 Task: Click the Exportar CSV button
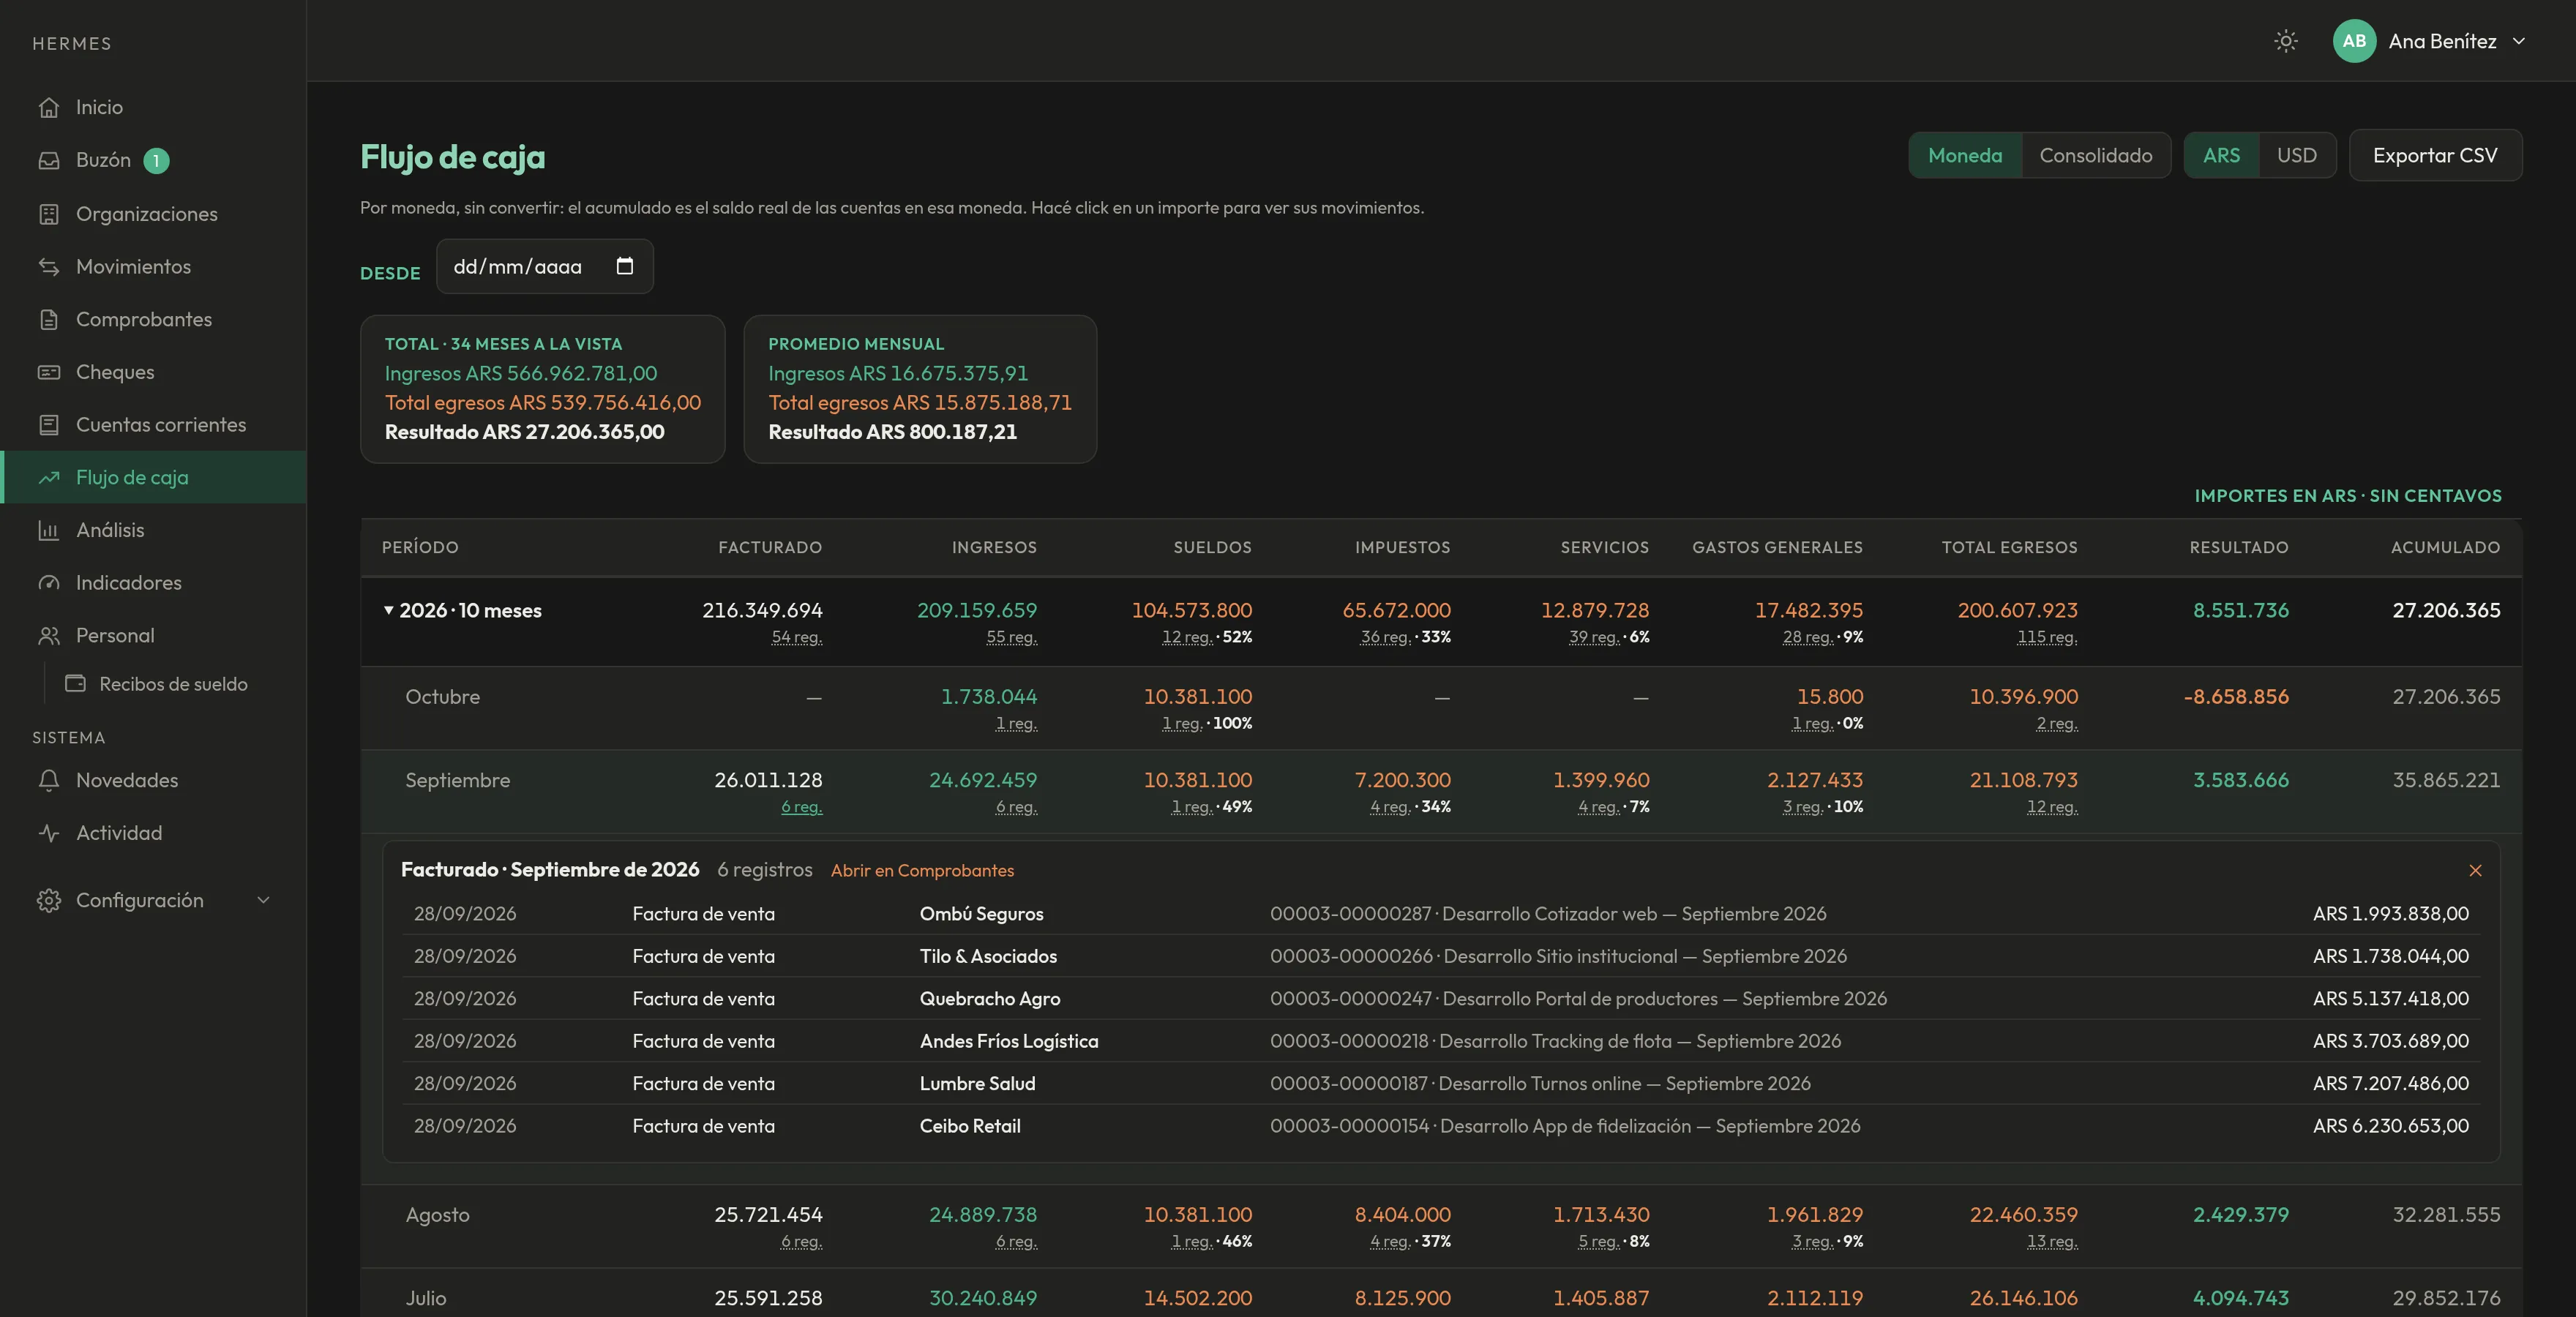click(2435, 155)
